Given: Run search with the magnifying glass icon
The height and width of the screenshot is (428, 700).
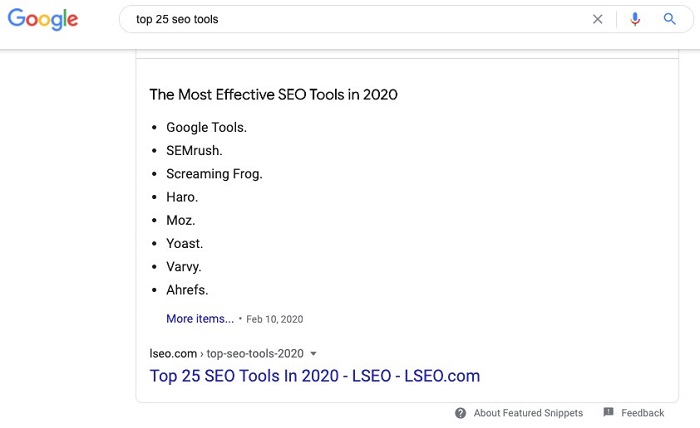Looking at the screenshot, I should [x=669, y=19].
